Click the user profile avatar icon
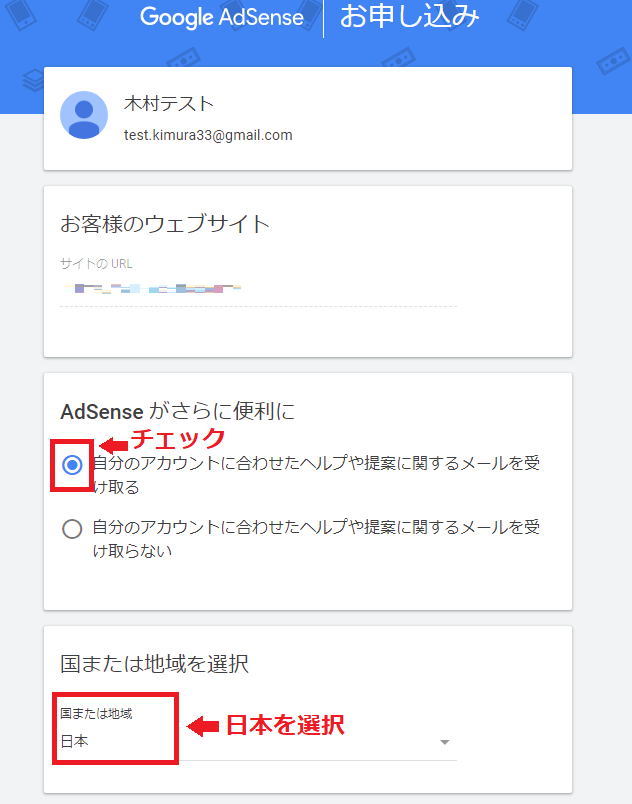This screenshot has height=804, width=632. [84, 115]
